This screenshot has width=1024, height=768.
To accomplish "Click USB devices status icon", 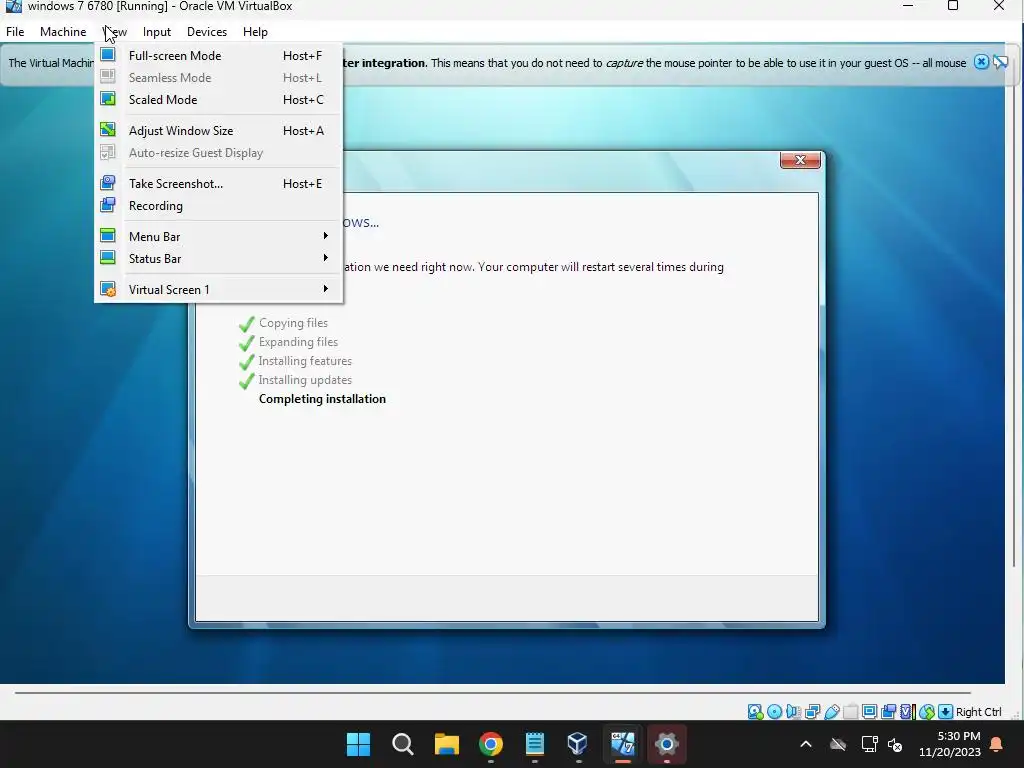I will click(x=831, y=712).
